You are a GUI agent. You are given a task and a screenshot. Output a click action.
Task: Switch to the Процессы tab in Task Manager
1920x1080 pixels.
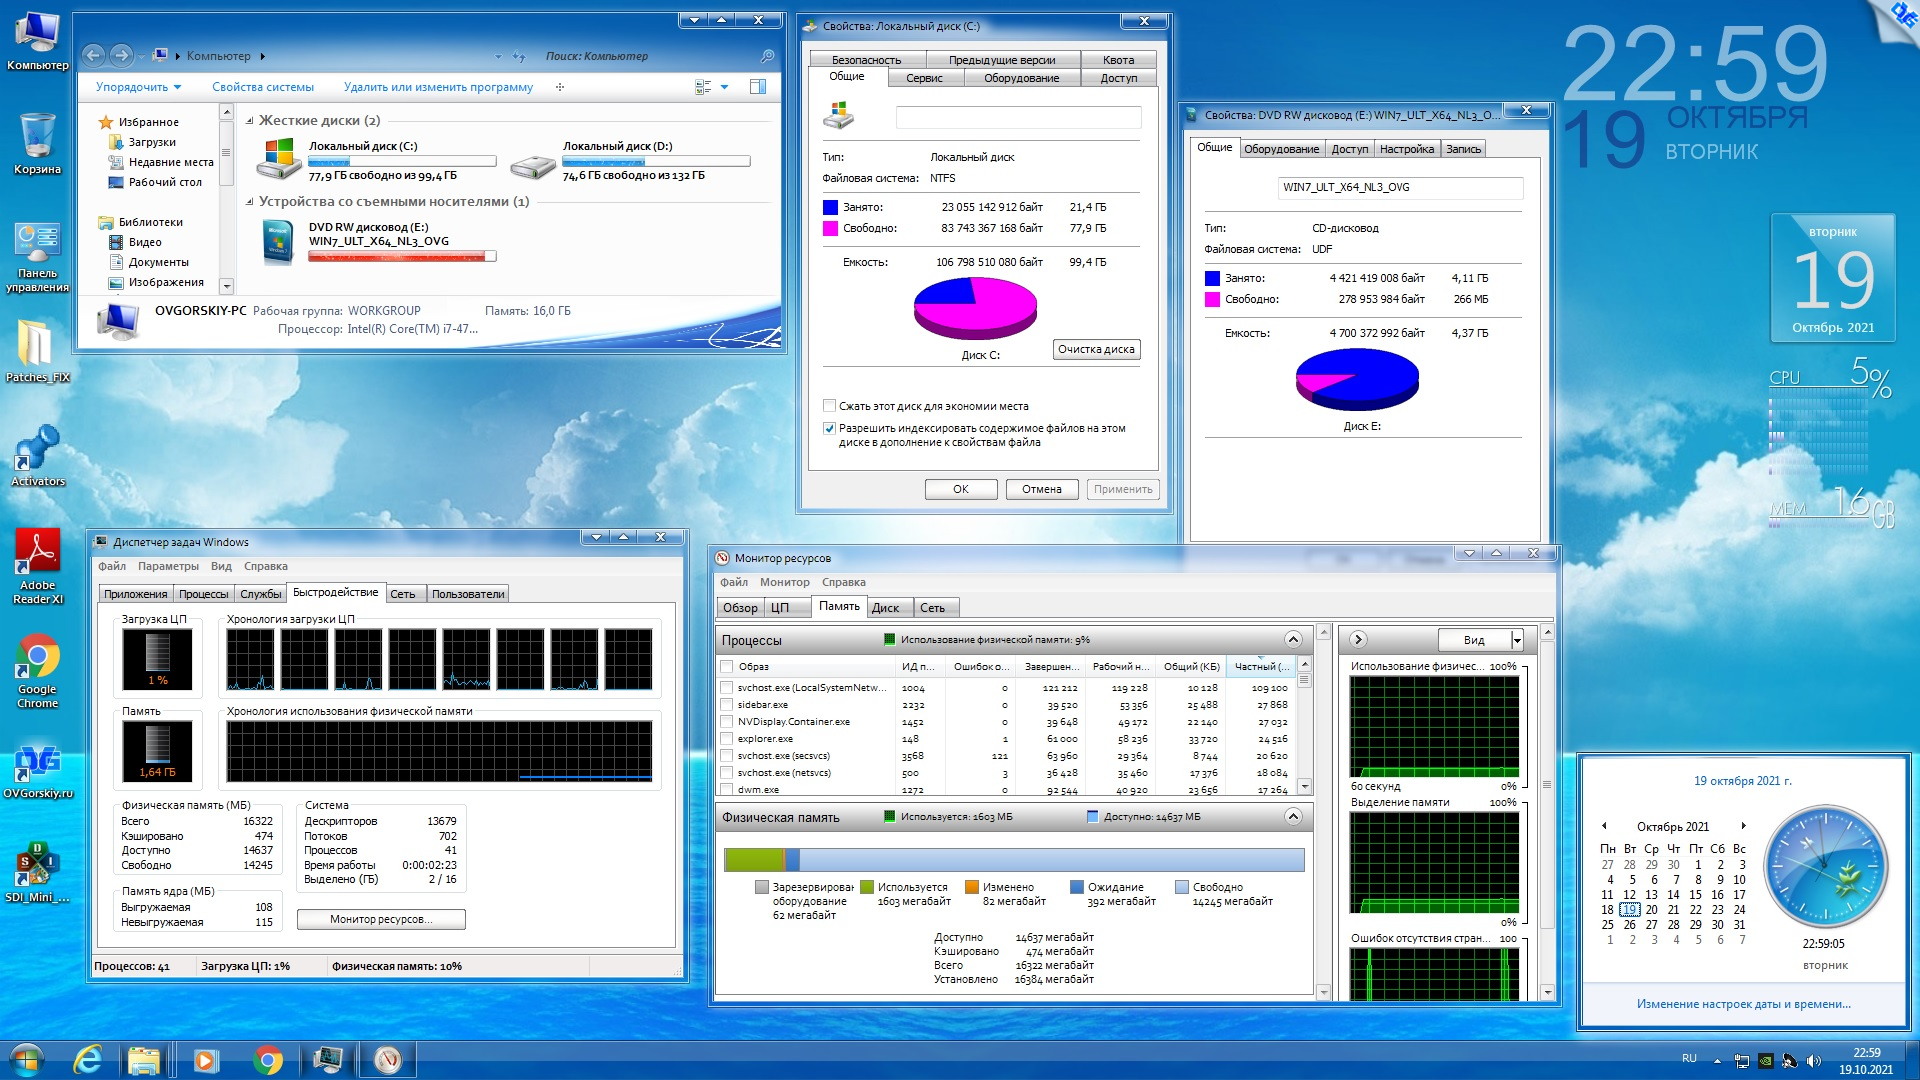coord(204,594)
